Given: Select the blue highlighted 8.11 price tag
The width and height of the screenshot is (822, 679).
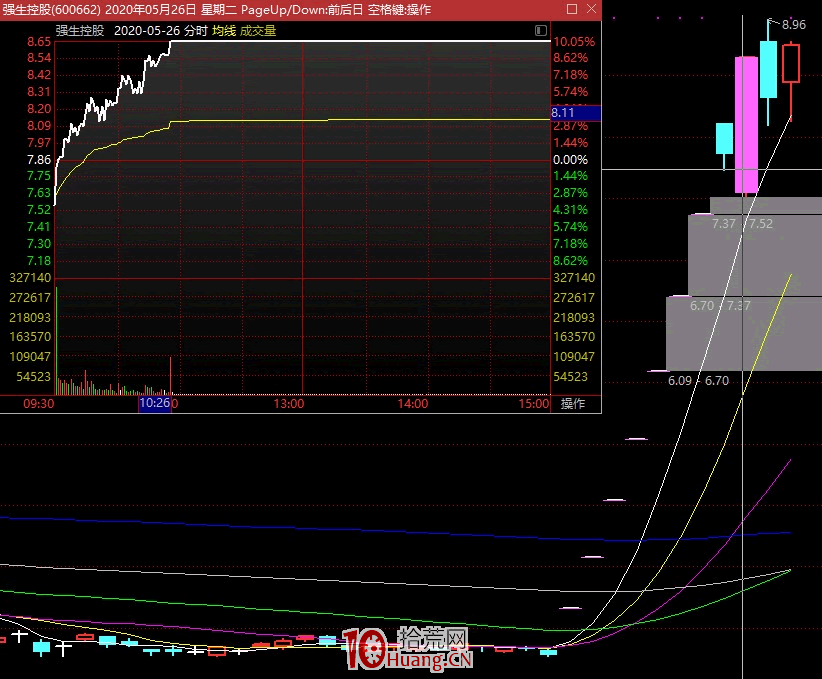Looking at the screenshot, I should 575,114.
